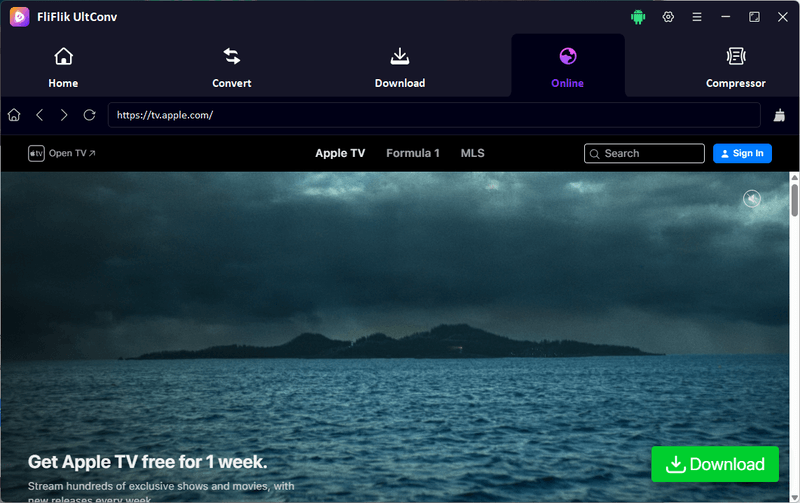This screenshot has height=503, width=800.
Task: Click the green Download button
Action: pos(715,464)
